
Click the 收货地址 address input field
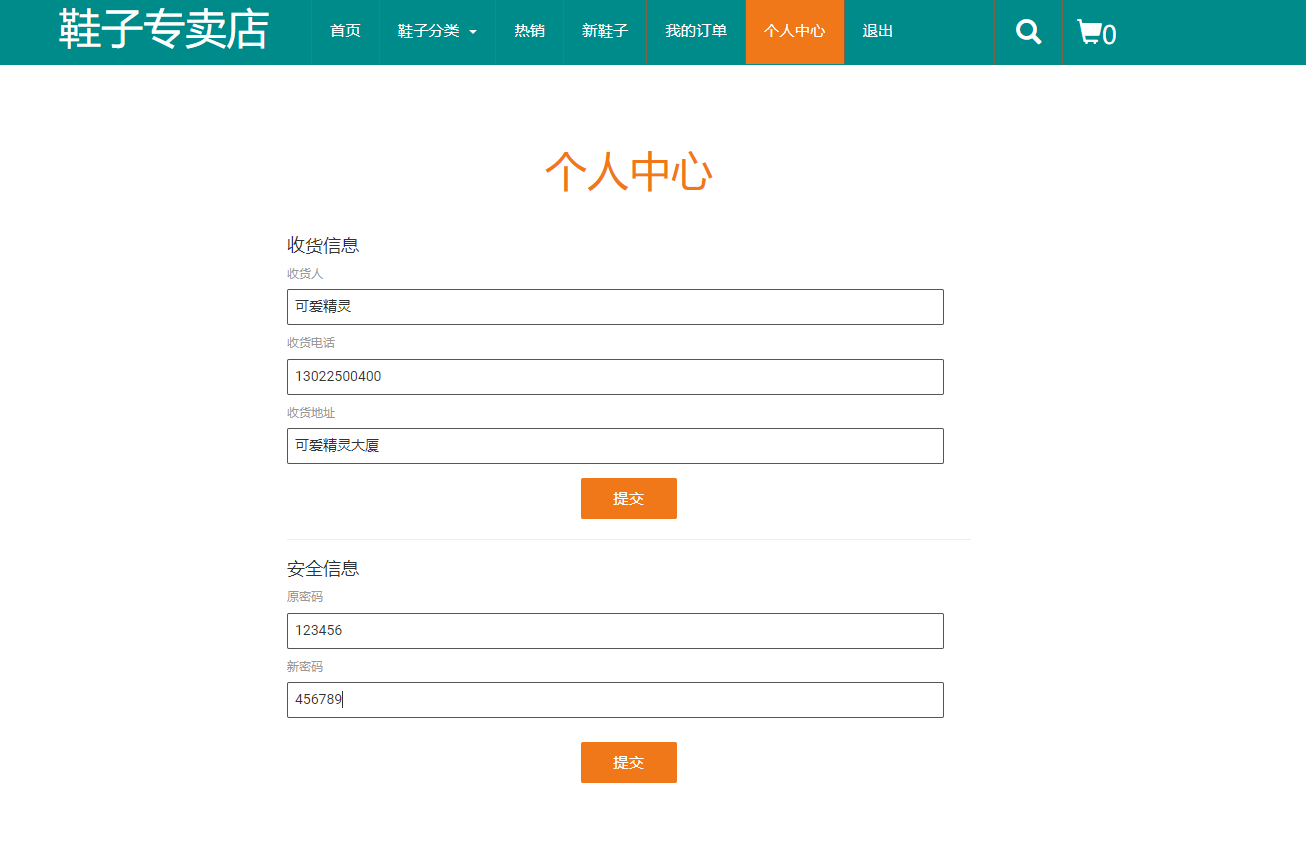[614, 446]
